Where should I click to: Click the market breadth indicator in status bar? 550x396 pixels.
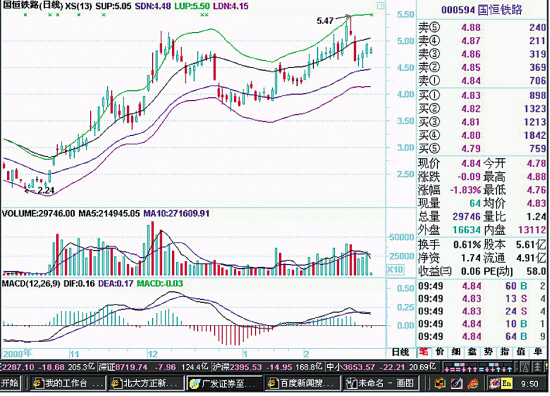coord(477,368)
